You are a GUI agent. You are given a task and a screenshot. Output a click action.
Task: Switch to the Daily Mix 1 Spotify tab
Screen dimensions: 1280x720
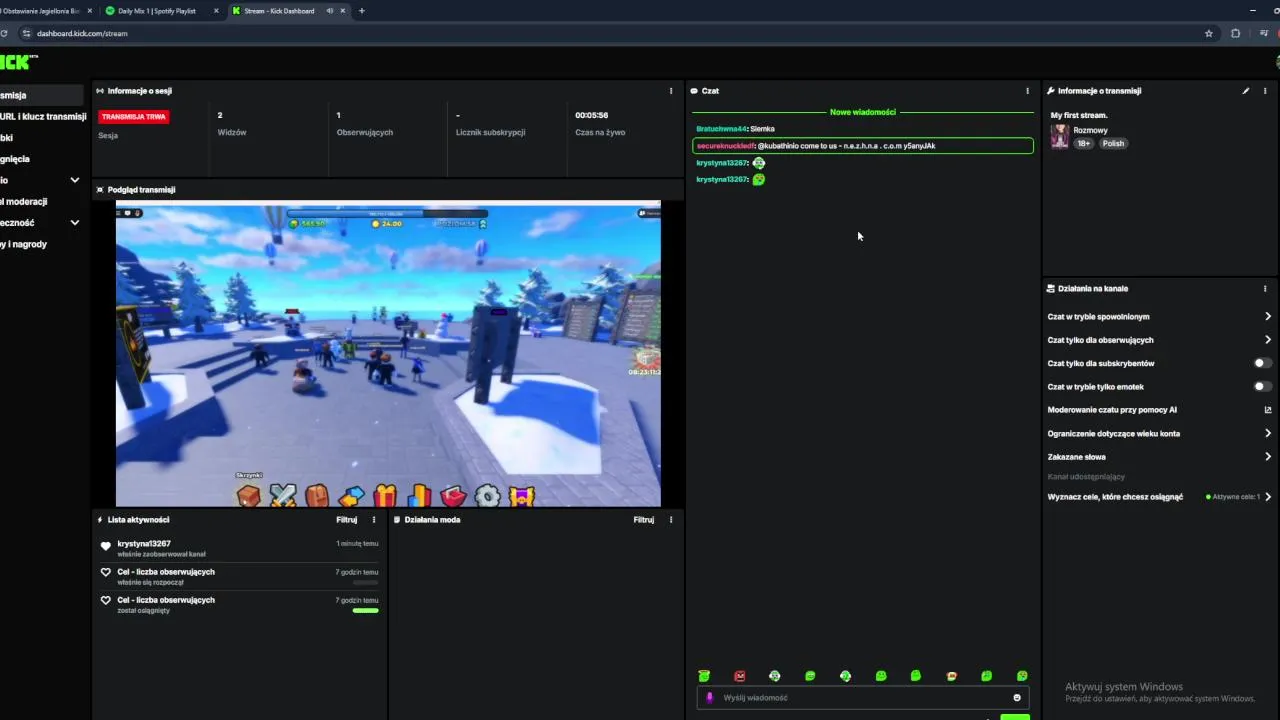tap(160, 11)
